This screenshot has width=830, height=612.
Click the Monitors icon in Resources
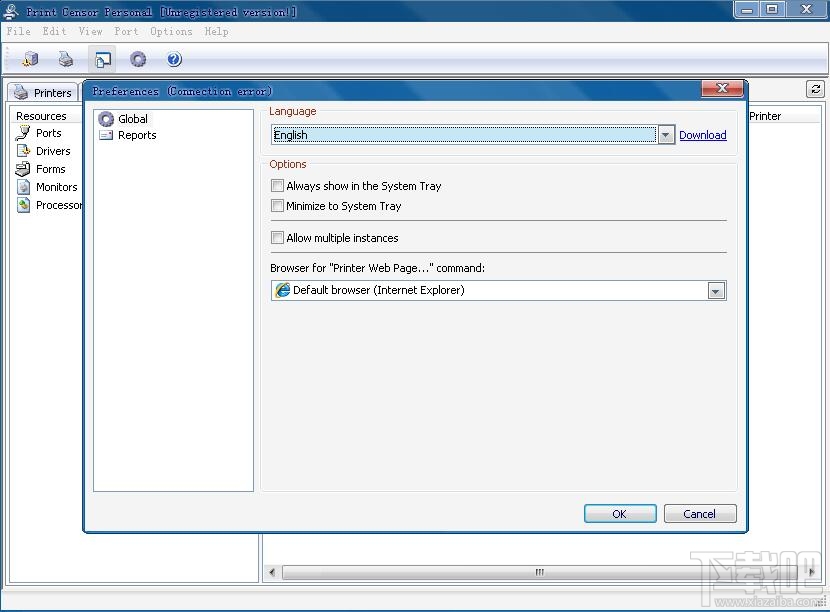tap(23, 187)
